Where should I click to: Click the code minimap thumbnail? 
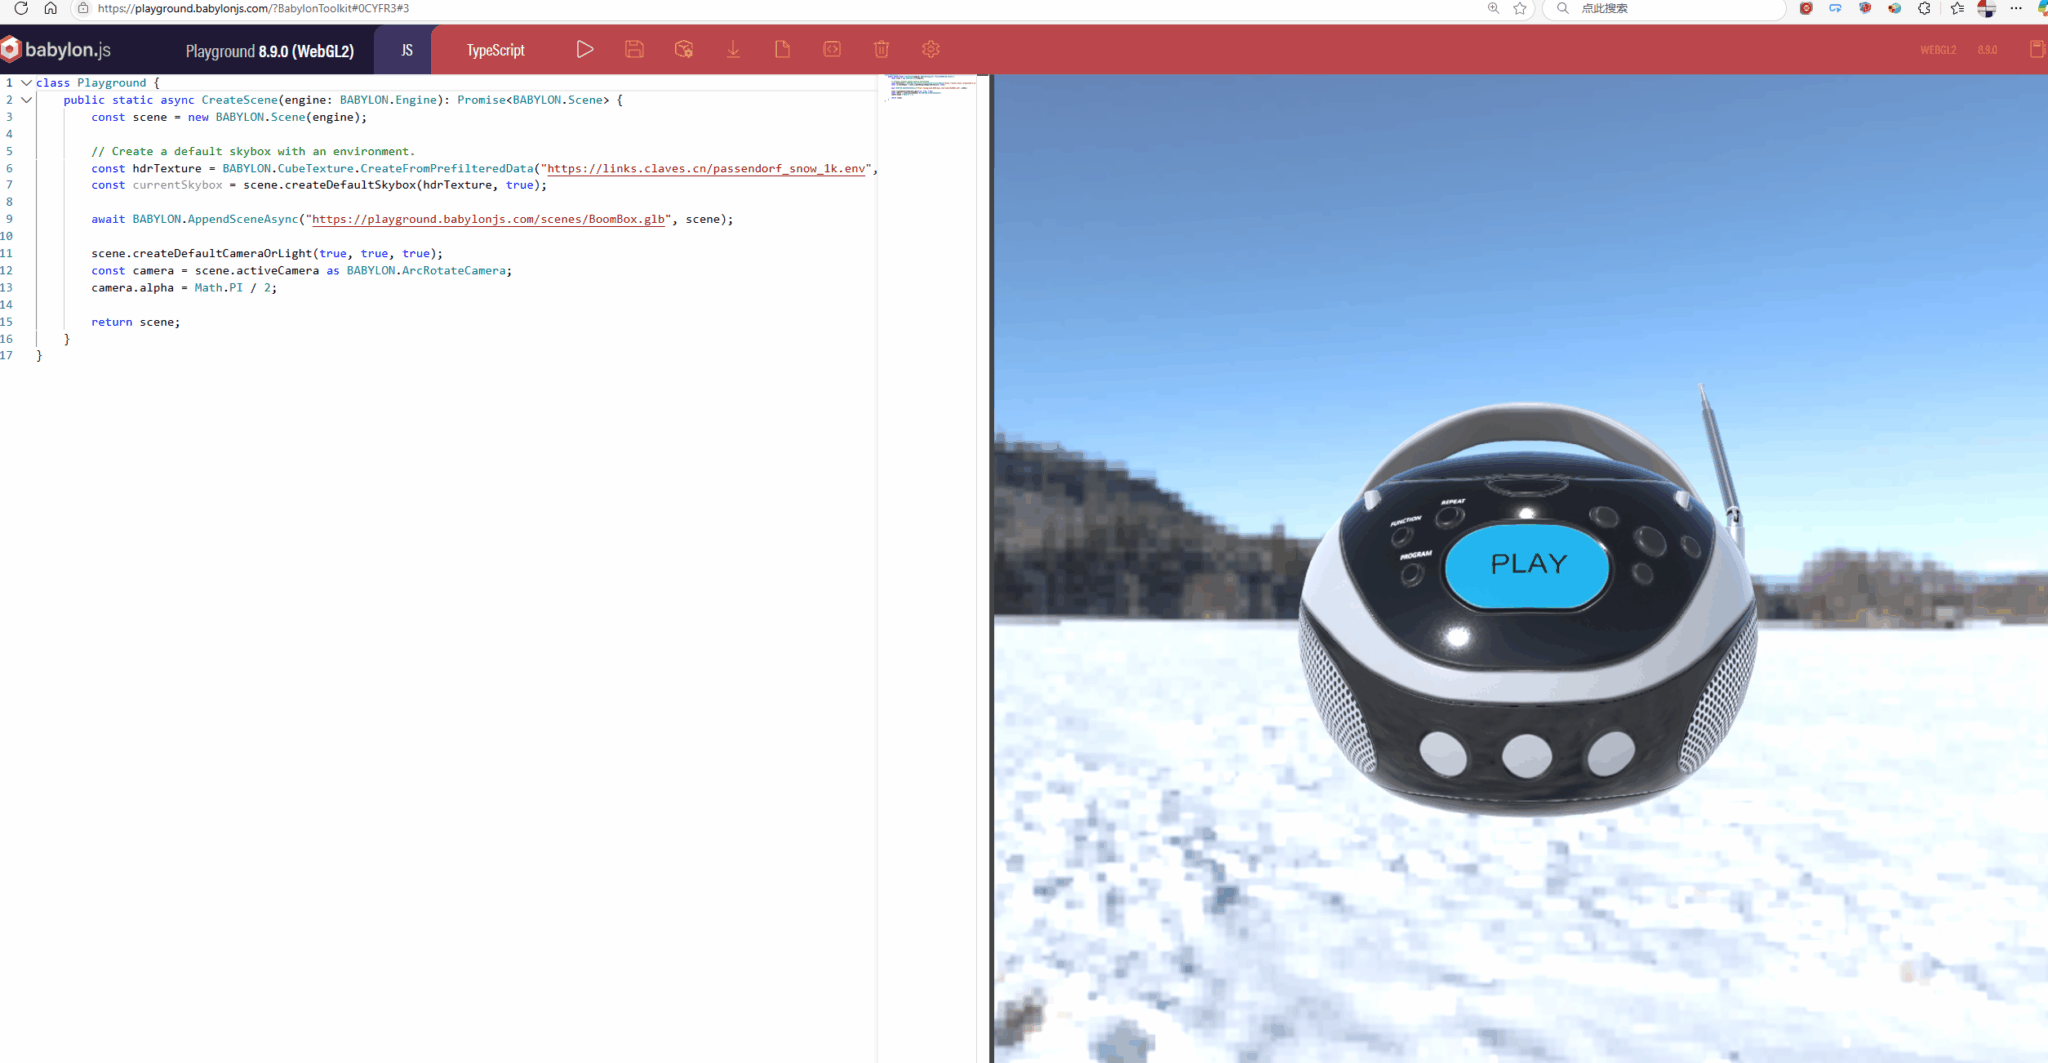927,87
